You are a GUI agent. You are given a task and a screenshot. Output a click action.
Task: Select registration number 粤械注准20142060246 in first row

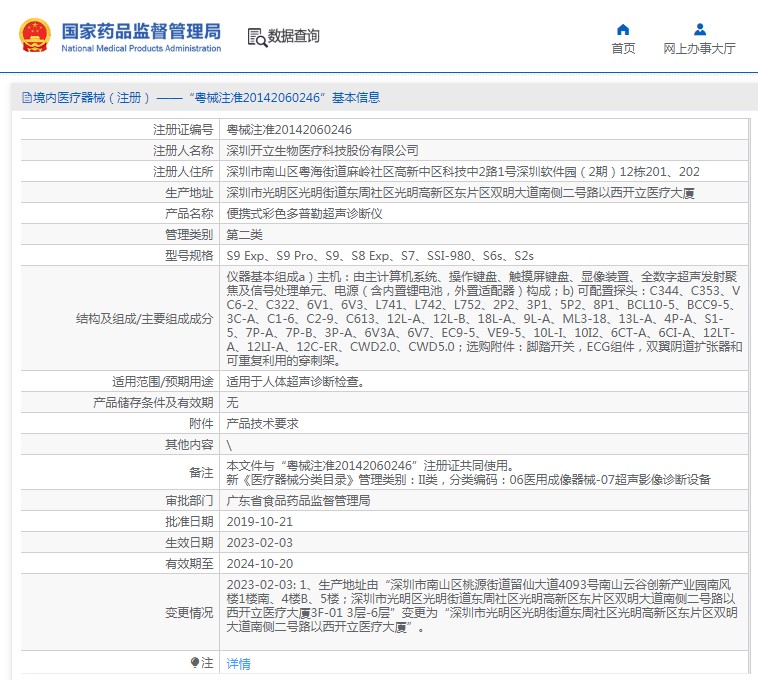[289, 130]
